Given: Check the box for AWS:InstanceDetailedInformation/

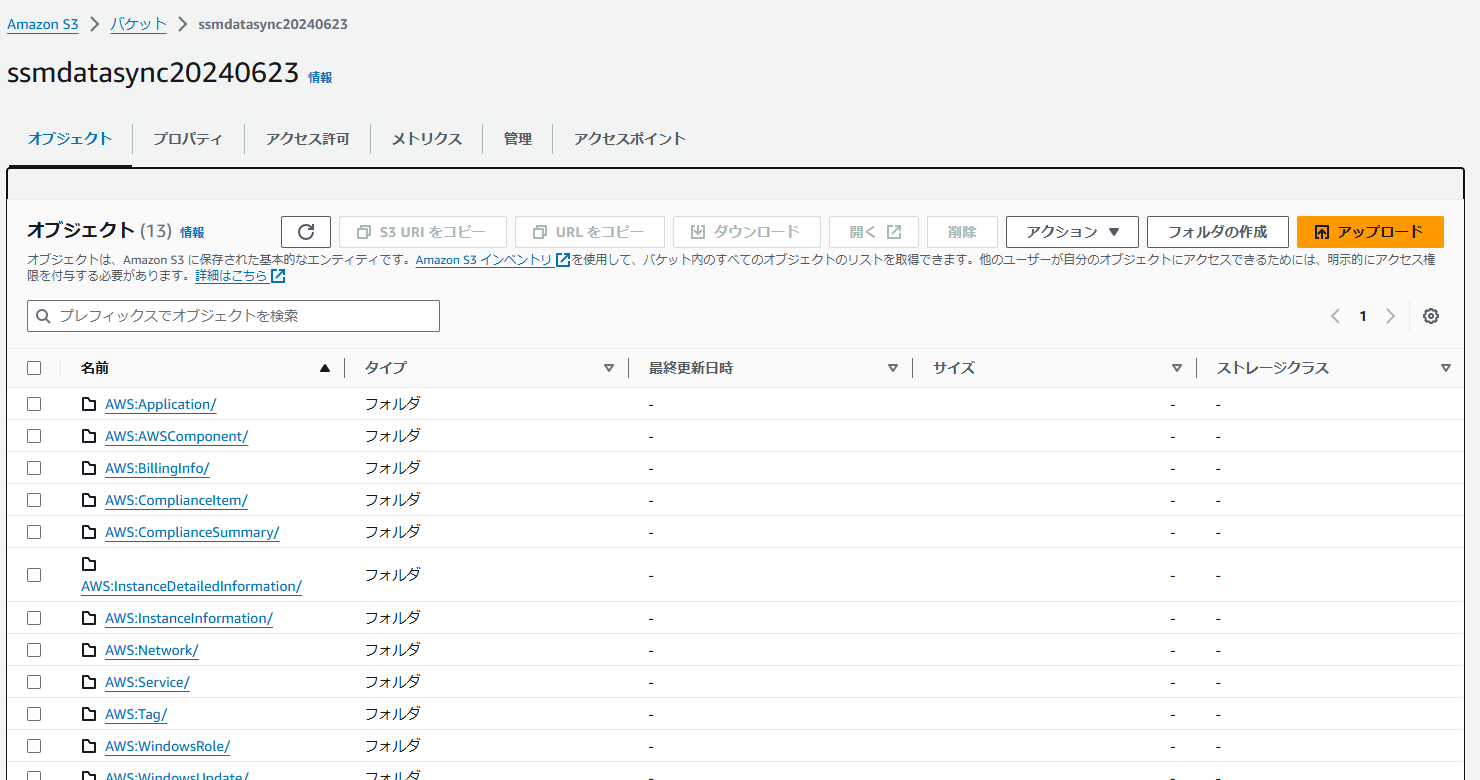Looking at the screenshot, I should 34,575.
